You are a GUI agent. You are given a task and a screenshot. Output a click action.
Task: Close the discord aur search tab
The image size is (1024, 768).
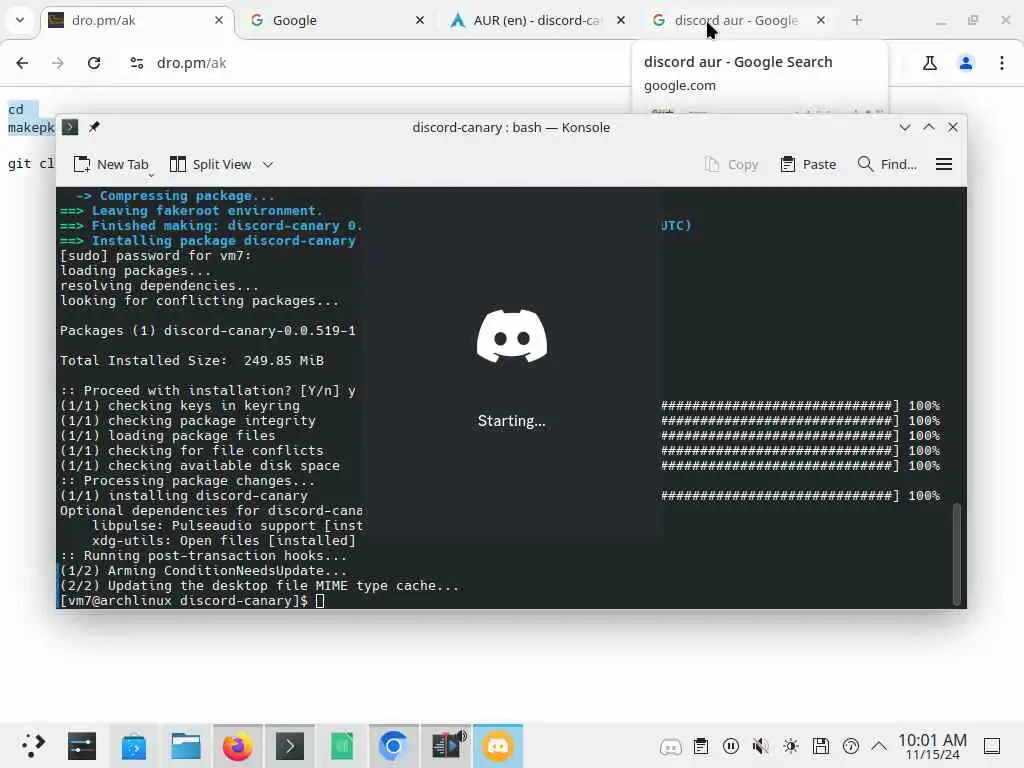pos(821,20)
